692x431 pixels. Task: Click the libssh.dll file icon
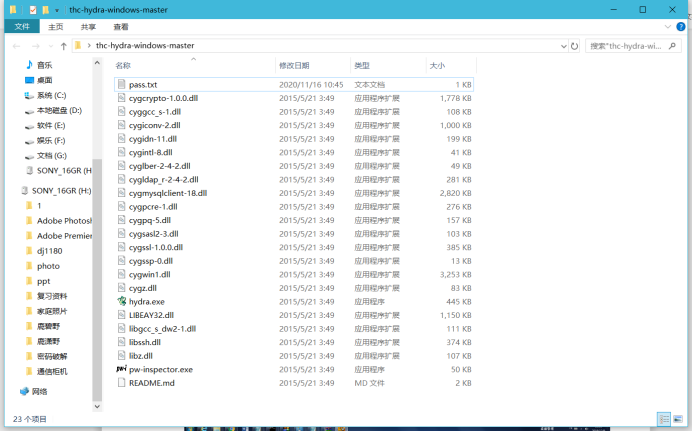click(121, 342)
